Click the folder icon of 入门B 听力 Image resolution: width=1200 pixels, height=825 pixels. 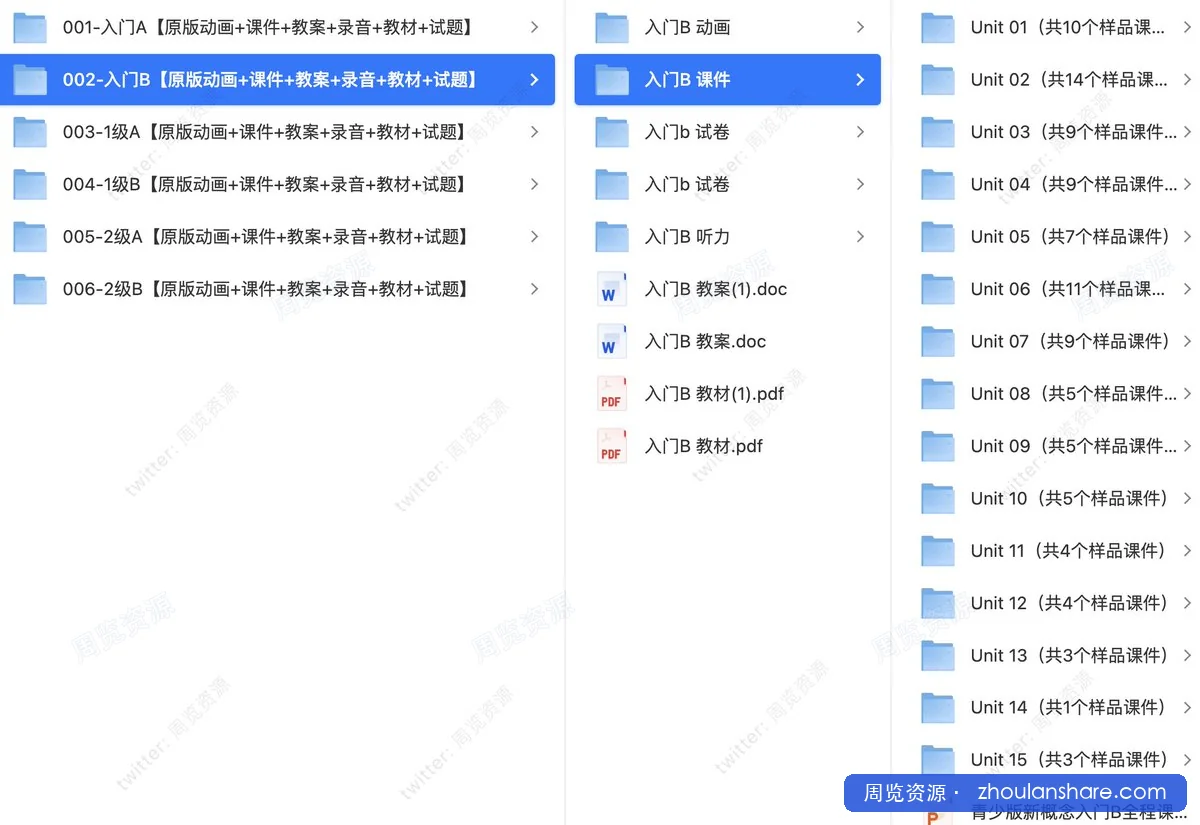click(612, 237)
